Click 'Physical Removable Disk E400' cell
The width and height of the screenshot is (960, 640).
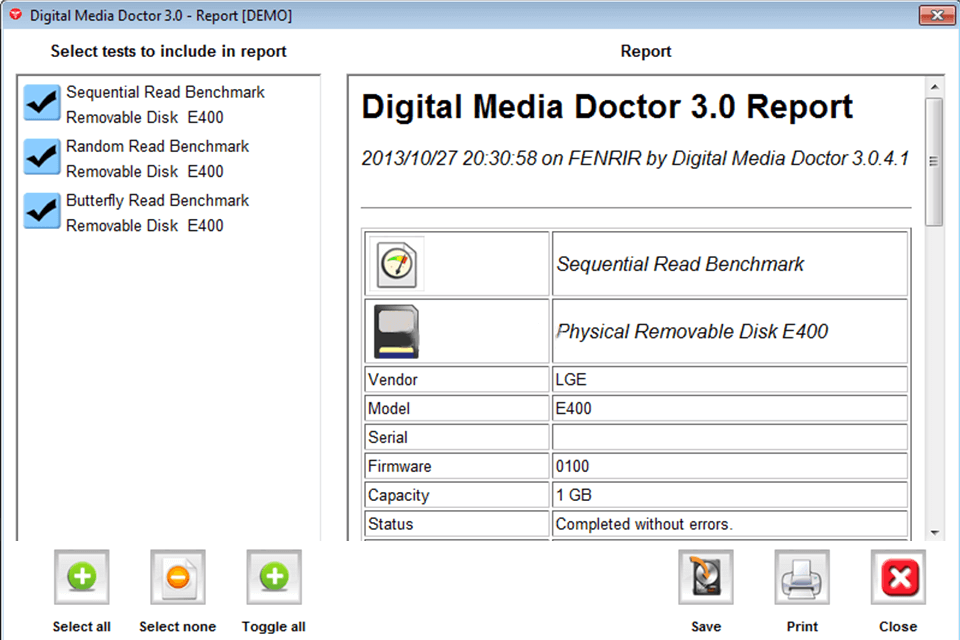(x=730, y=331)
